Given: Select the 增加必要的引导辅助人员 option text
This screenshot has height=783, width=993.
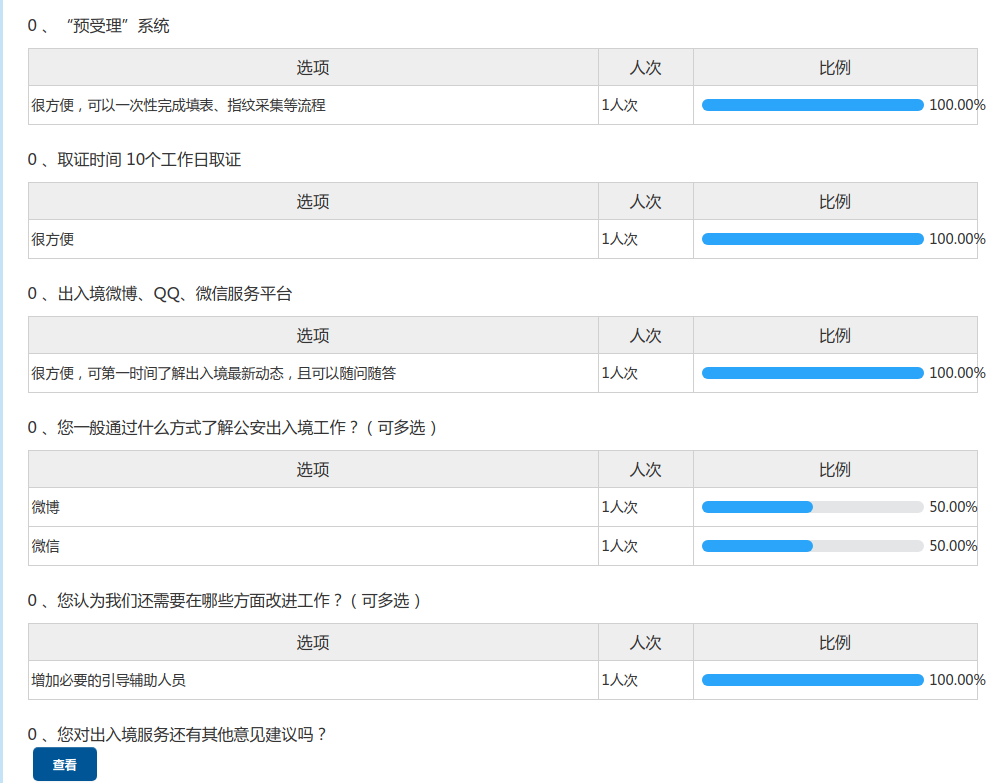Looking at the screenshot, I should [108, 680].
